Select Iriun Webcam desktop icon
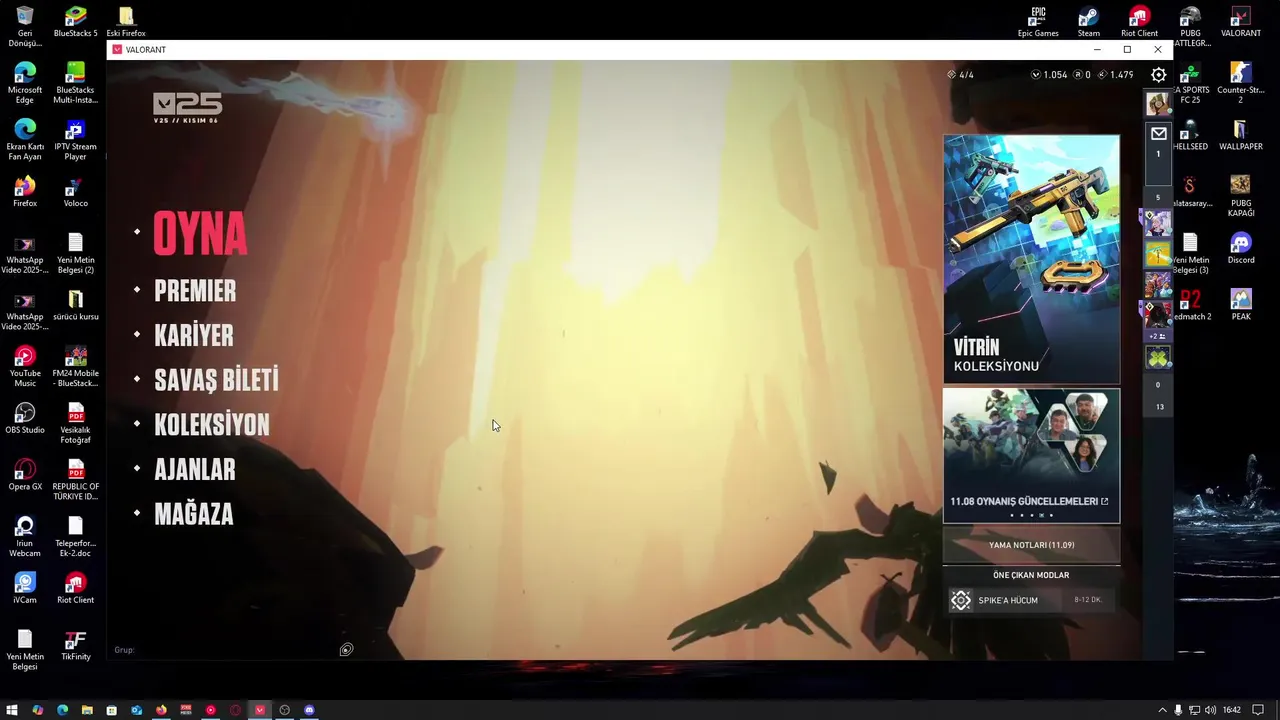1280x720 pixels. click(25, 537)
